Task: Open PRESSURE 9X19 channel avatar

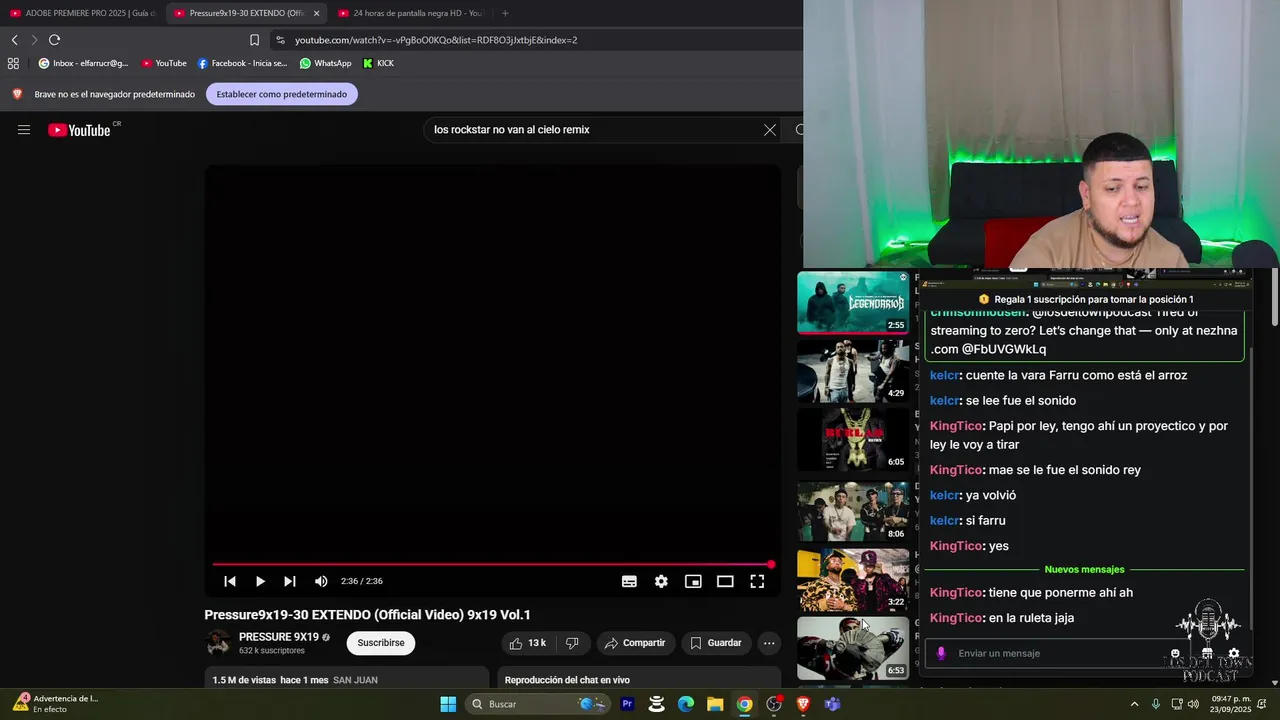Action: tap(218, 643)
